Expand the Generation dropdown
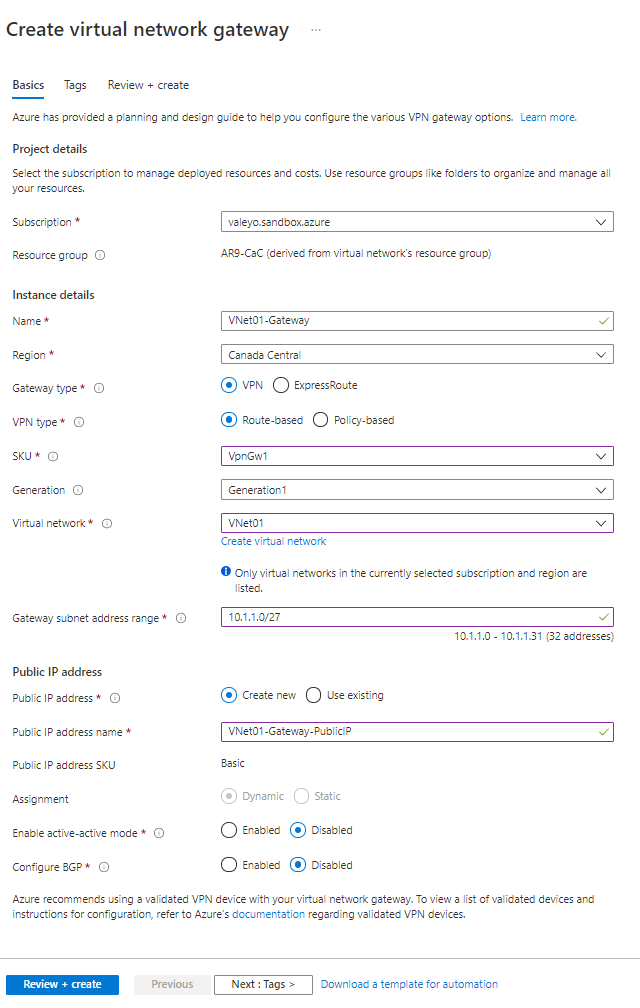This screenshot has height=1008, width=640. [x=417, y=490]
